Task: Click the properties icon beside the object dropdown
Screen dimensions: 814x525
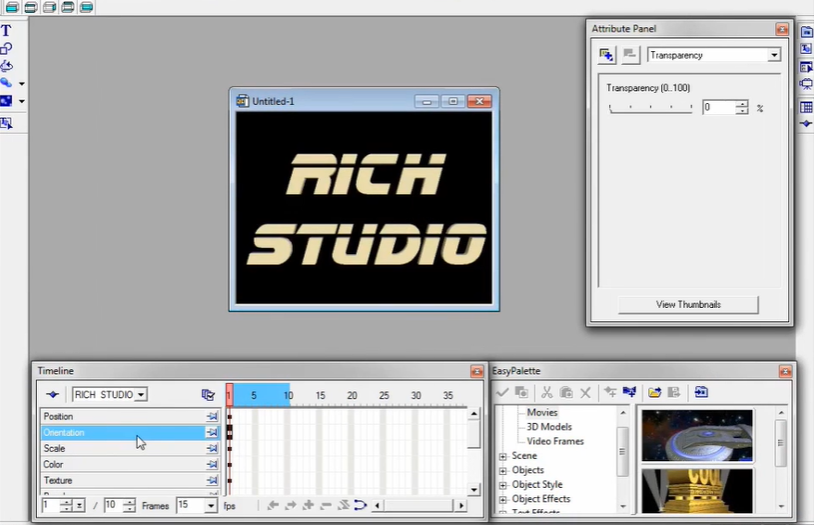Action: pyautogui.click(x=208, y=395)
